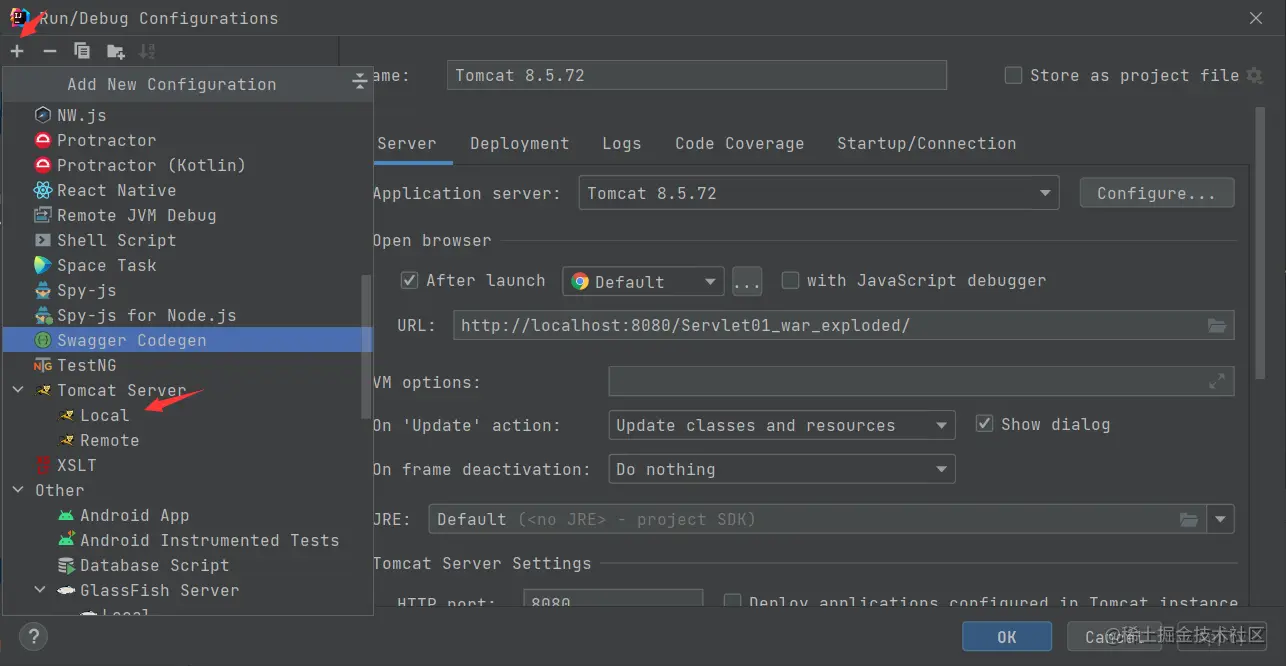Collapse the Other tree node

(18, 490)
